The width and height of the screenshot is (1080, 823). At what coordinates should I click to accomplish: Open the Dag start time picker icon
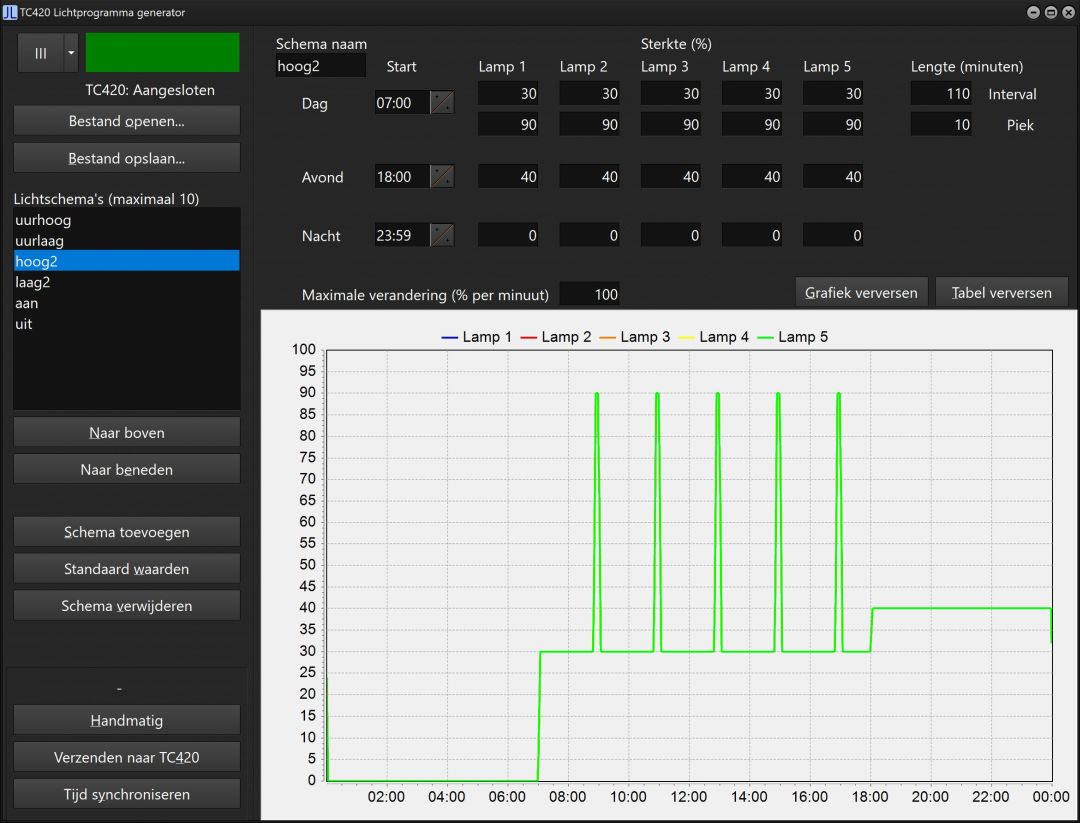[442, 103]
